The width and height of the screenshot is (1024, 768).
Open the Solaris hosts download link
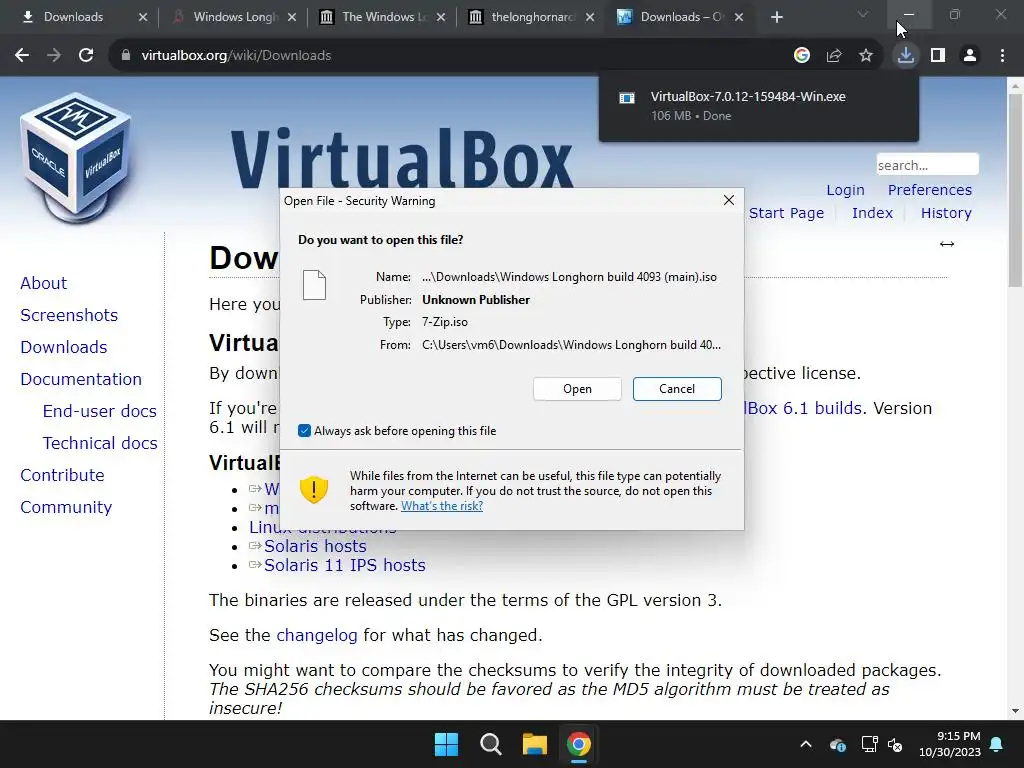point(315,546)
